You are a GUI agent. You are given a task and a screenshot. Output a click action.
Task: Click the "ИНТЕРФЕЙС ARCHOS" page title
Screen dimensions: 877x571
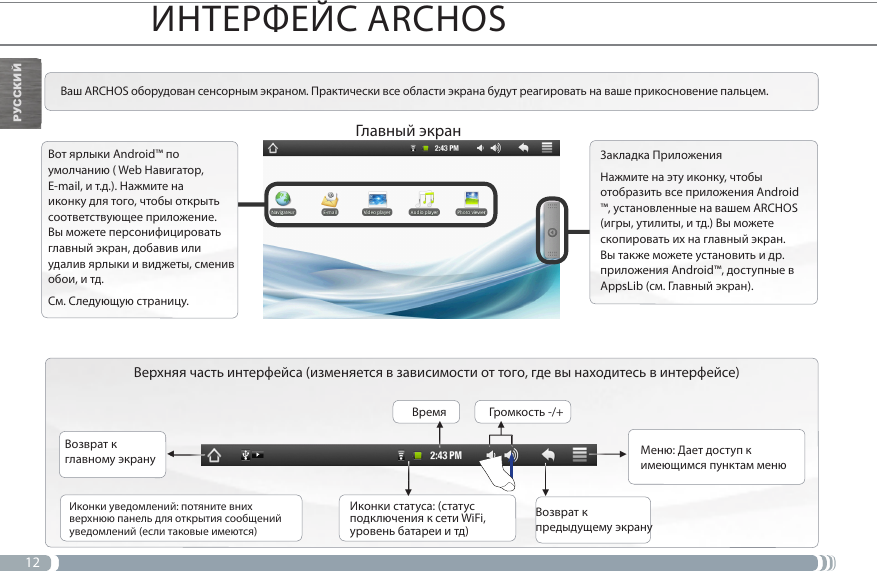[x=328, y=19]
